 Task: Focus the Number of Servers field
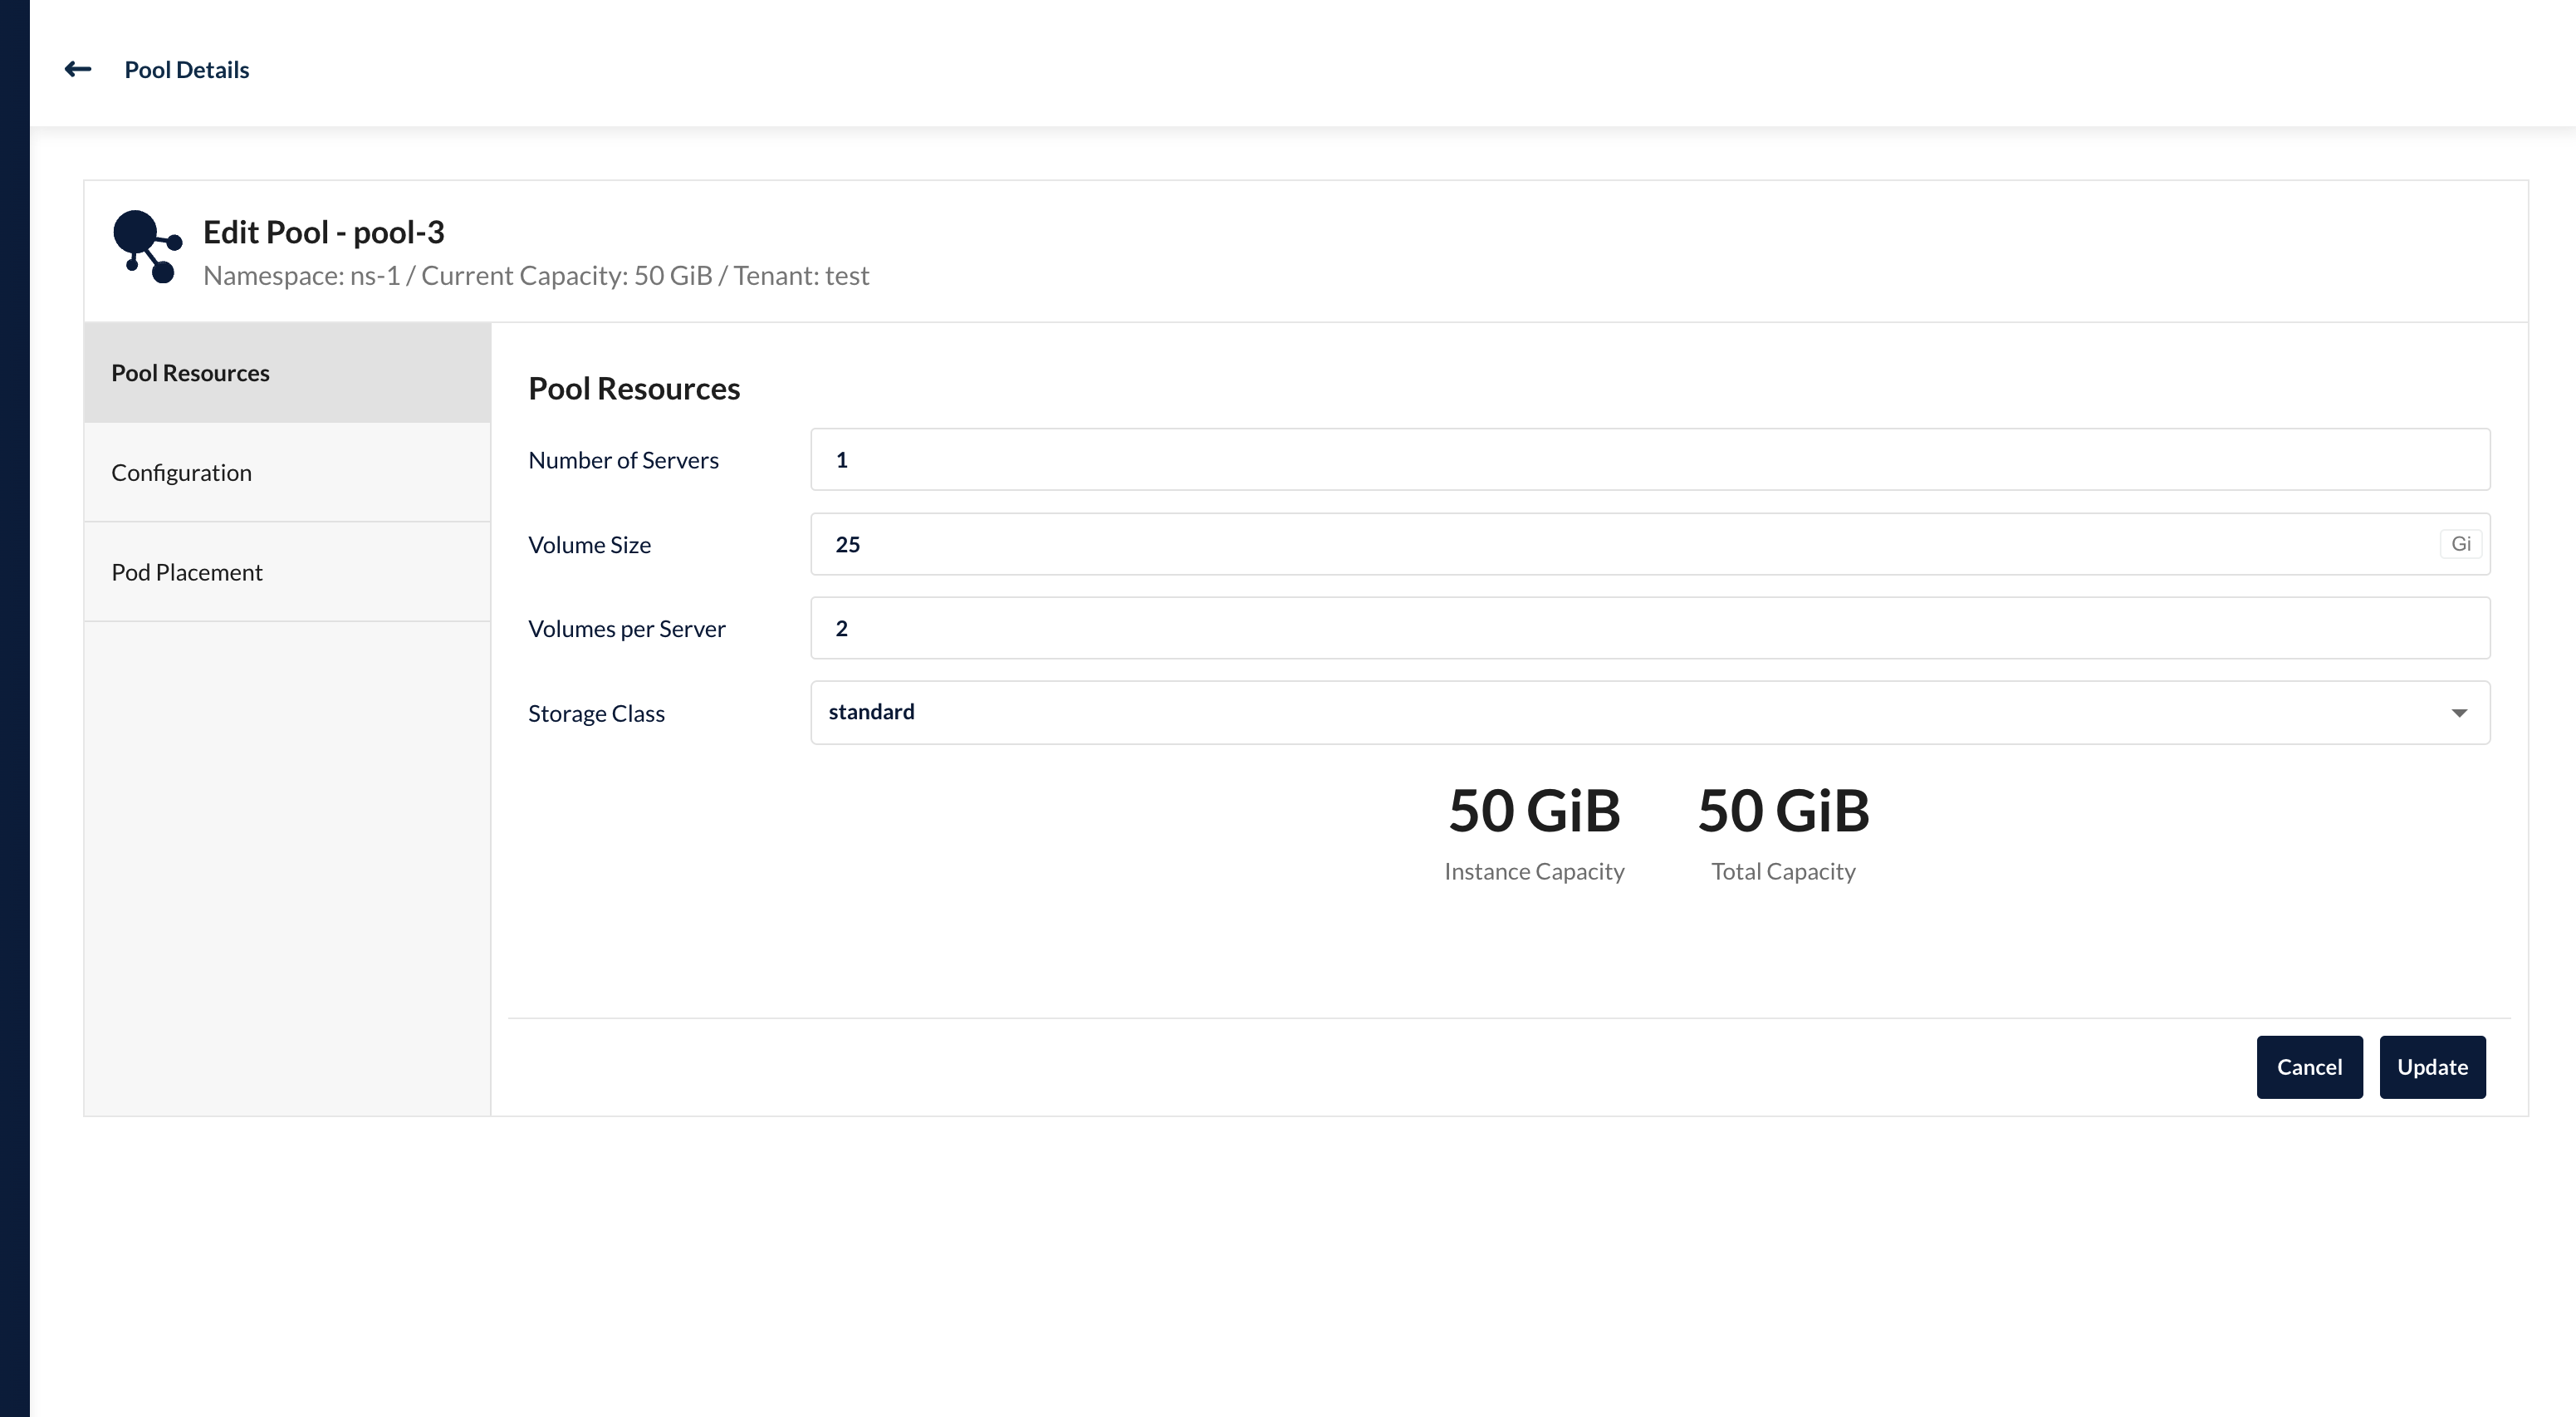click(x=1650, y=460)
